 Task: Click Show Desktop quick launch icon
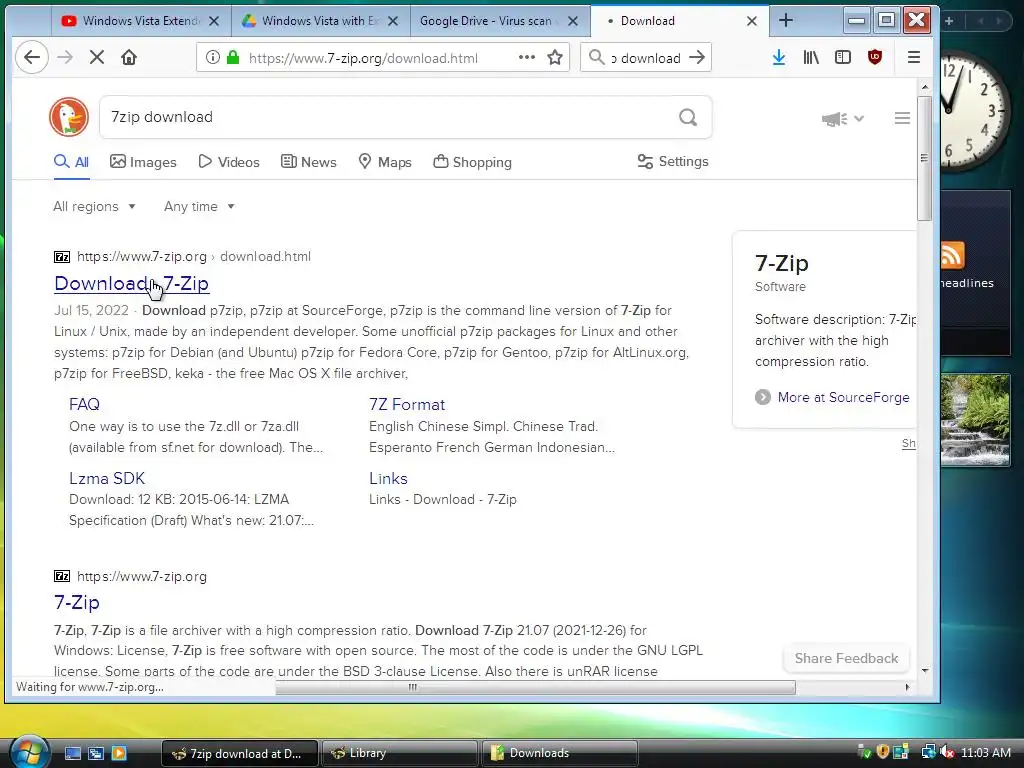72,753
